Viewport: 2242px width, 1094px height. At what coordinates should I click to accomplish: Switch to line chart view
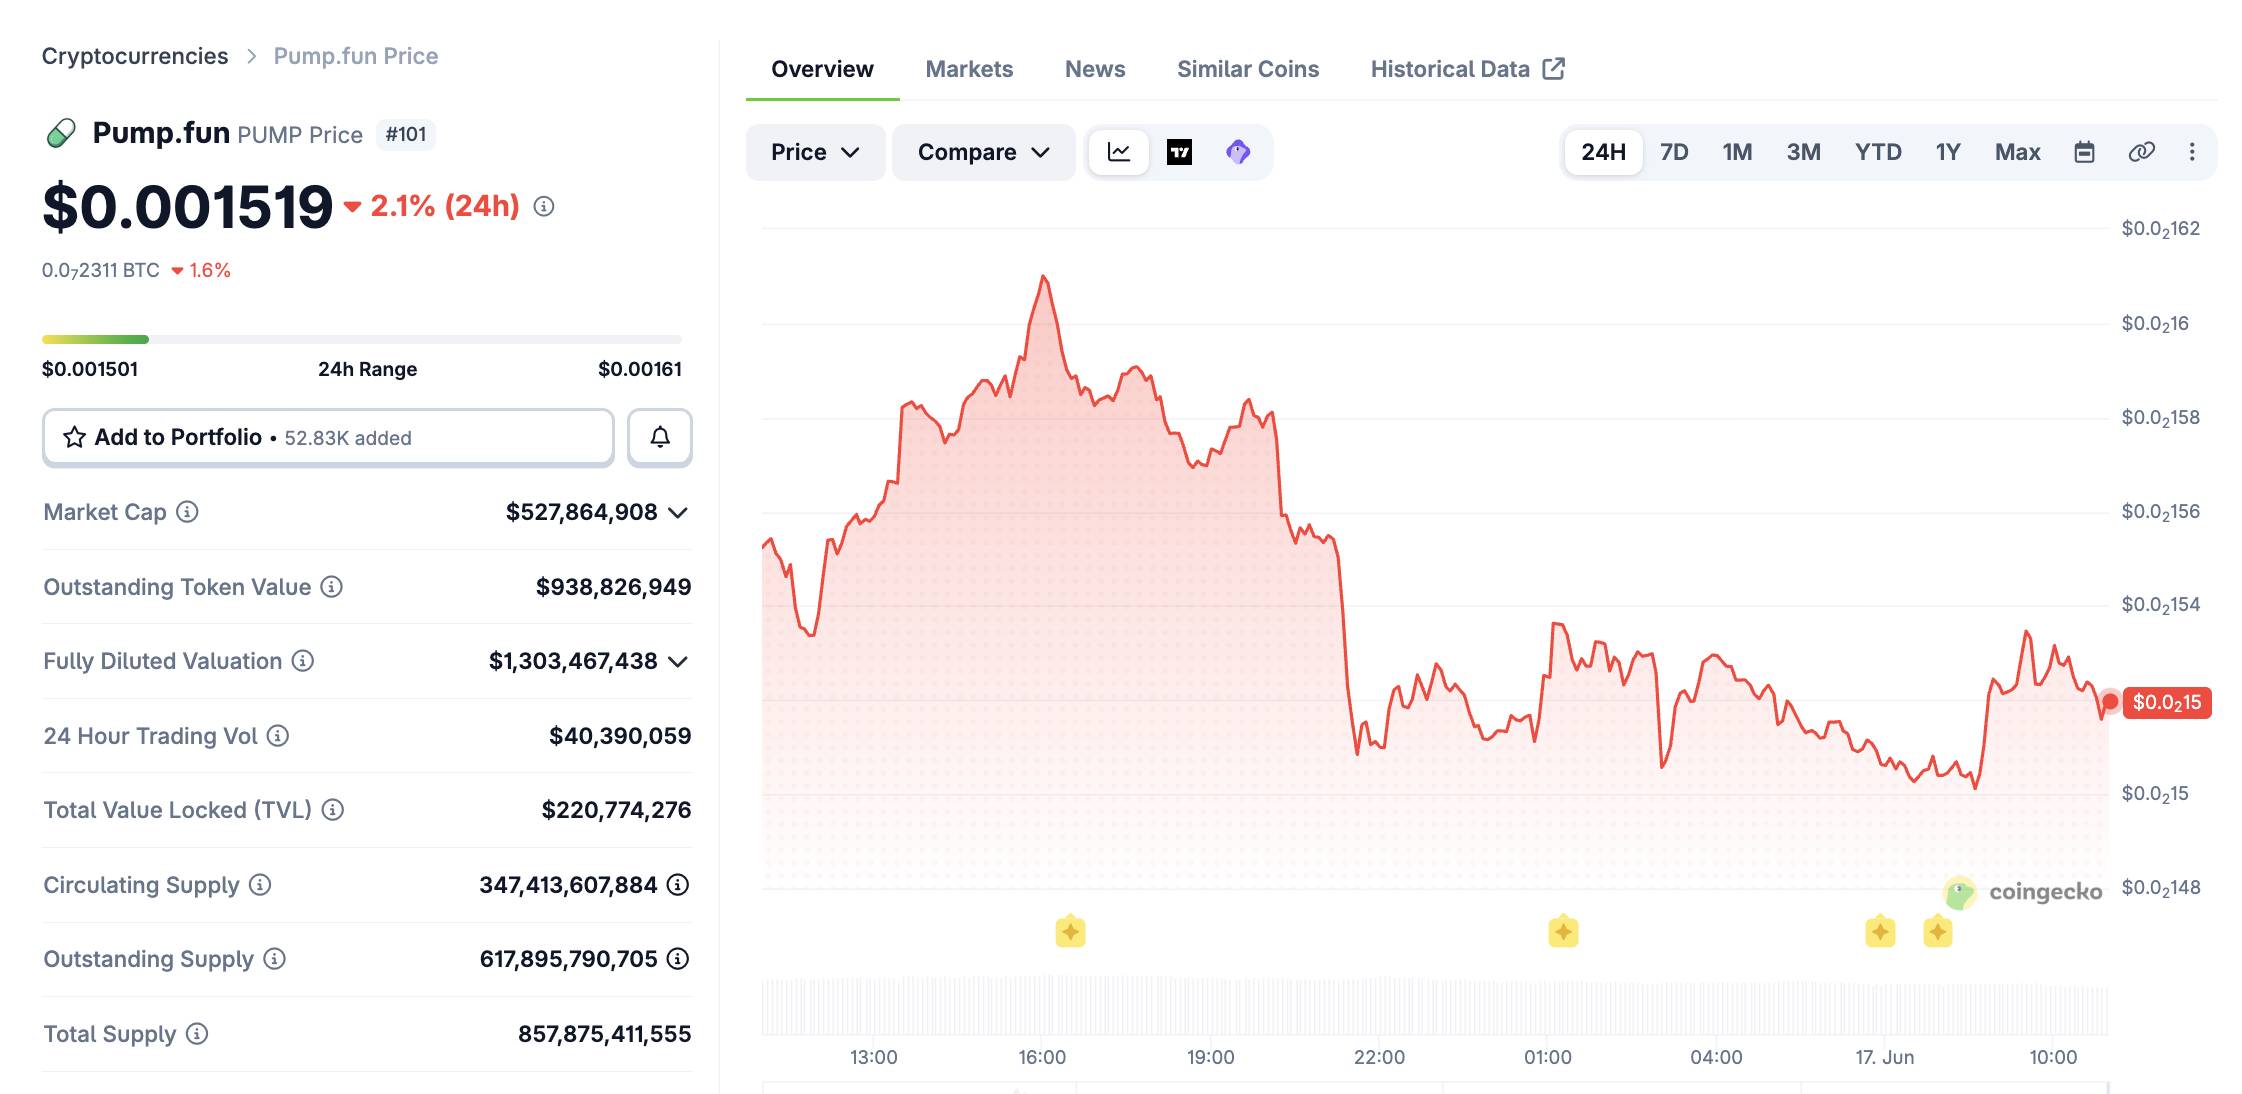pyautogui.click(x=1119, y=152)
